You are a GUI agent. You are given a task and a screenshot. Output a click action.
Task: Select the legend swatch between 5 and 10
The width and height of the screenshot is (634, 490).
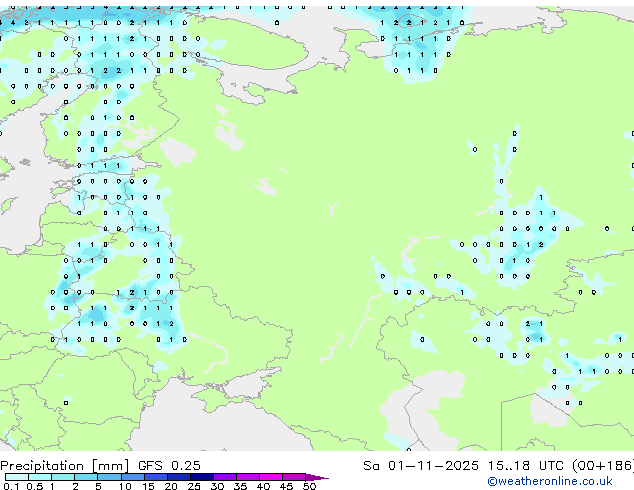[x=109, y=477]
